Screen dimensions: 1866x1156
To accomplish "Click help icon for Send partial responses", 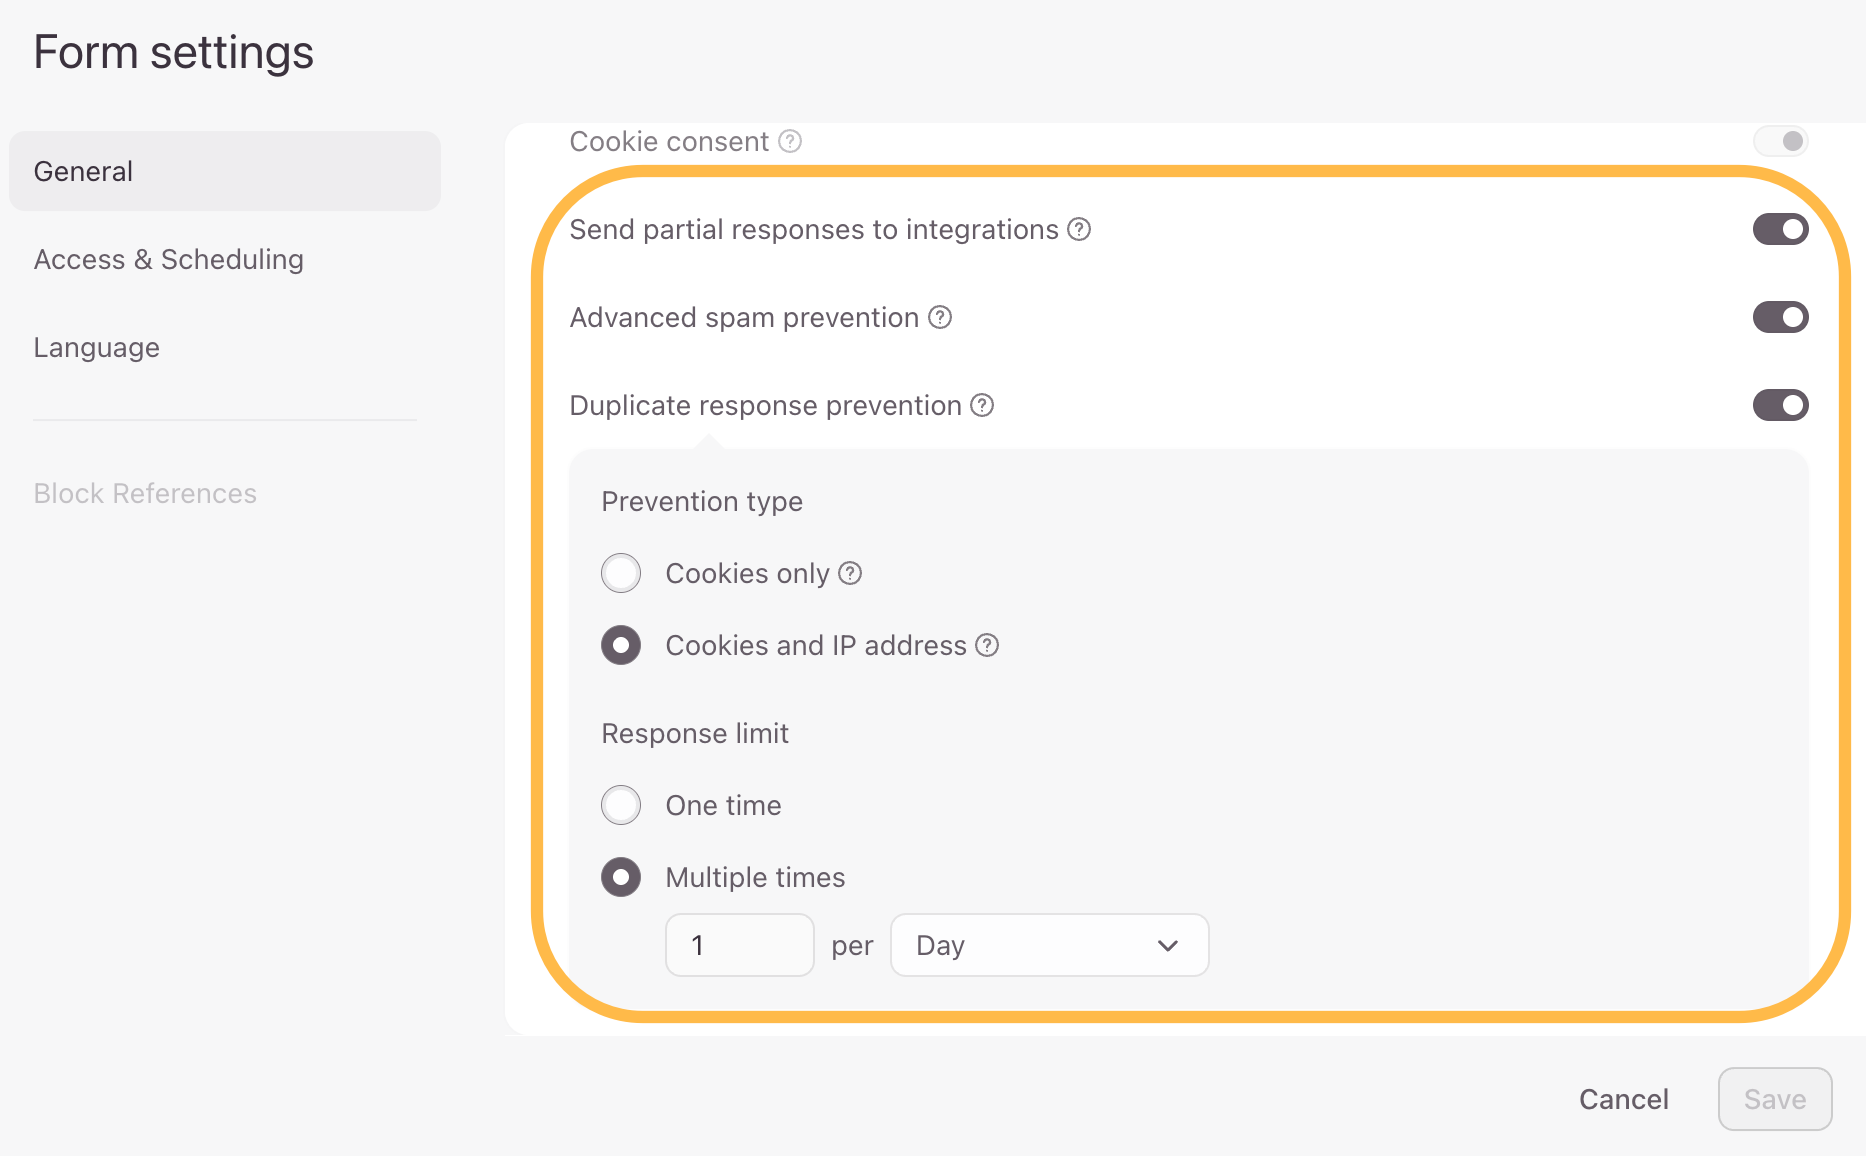I will click(1079, 230).
